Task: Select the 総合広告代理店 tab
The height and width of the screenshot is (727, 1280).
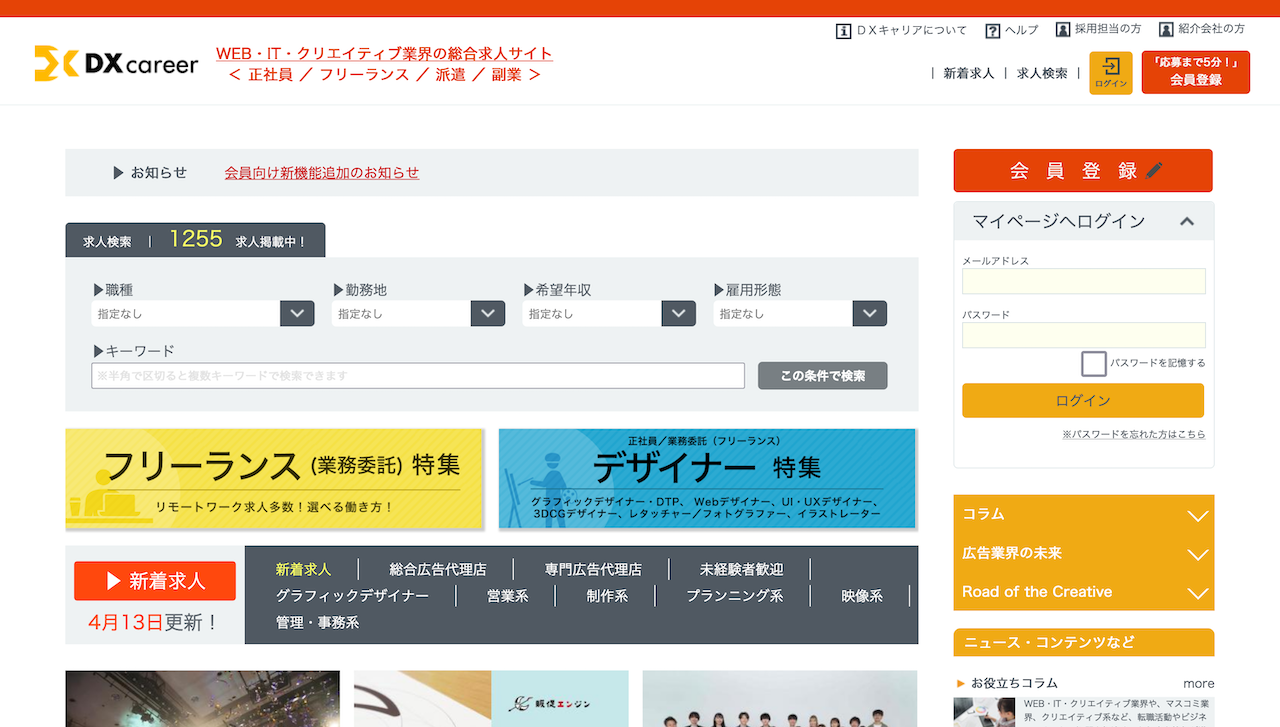Action: [438, 569]
